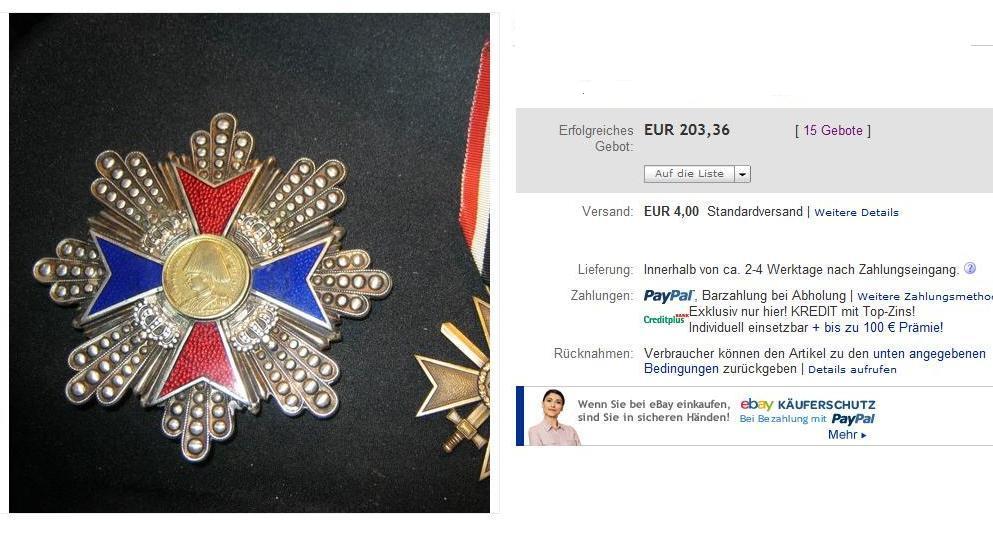Open Weitere Details for shipping
This screenshot has height=540, width=993.
(x=856, y=213)
